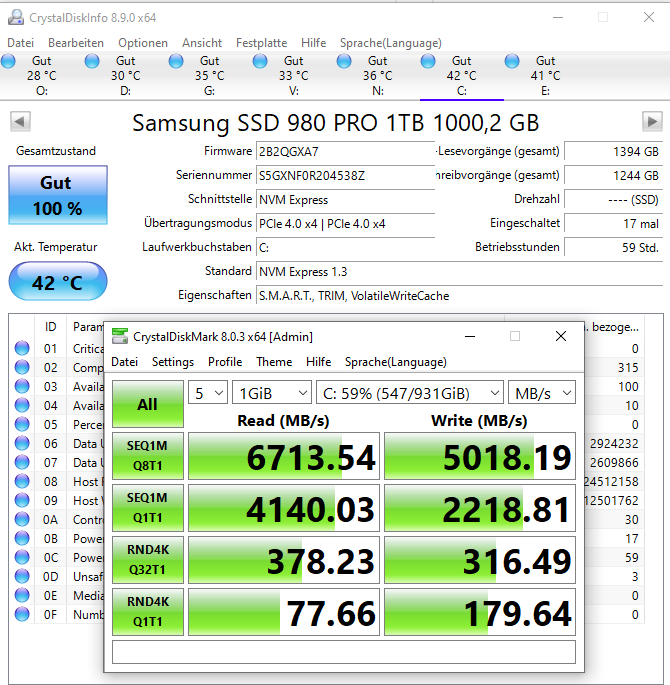
Task: Click status orb of SMART attribute 0C
Action: [x=22, y=557]
